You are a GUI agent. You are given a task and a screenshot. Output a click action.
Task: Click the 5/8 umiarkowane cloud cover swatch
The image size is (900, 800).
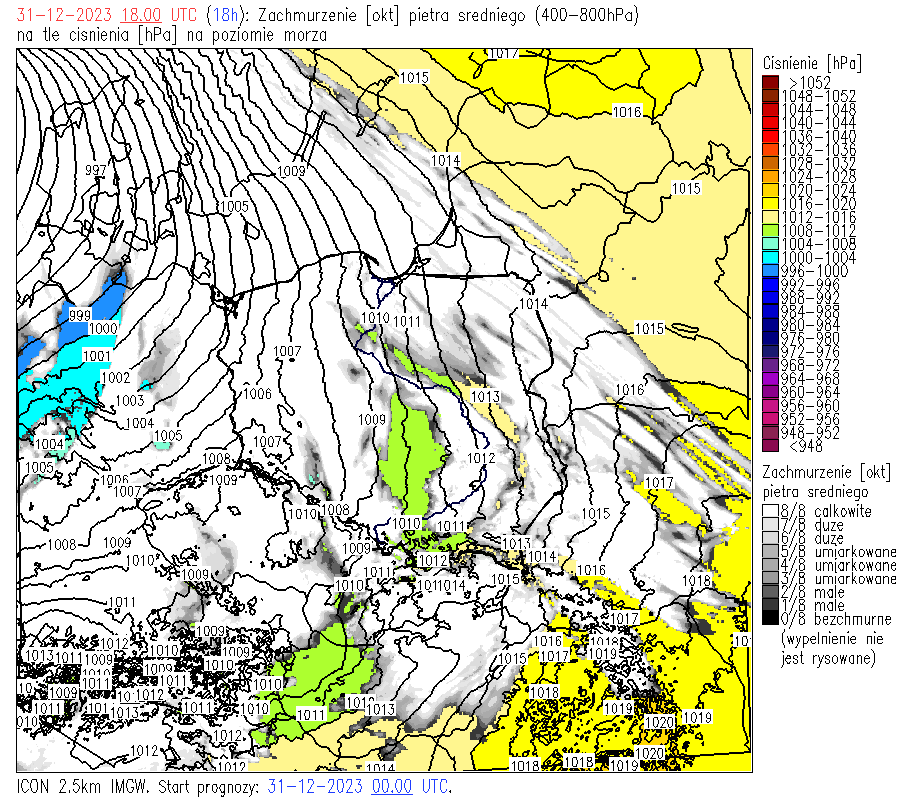[x=770, y=552]
